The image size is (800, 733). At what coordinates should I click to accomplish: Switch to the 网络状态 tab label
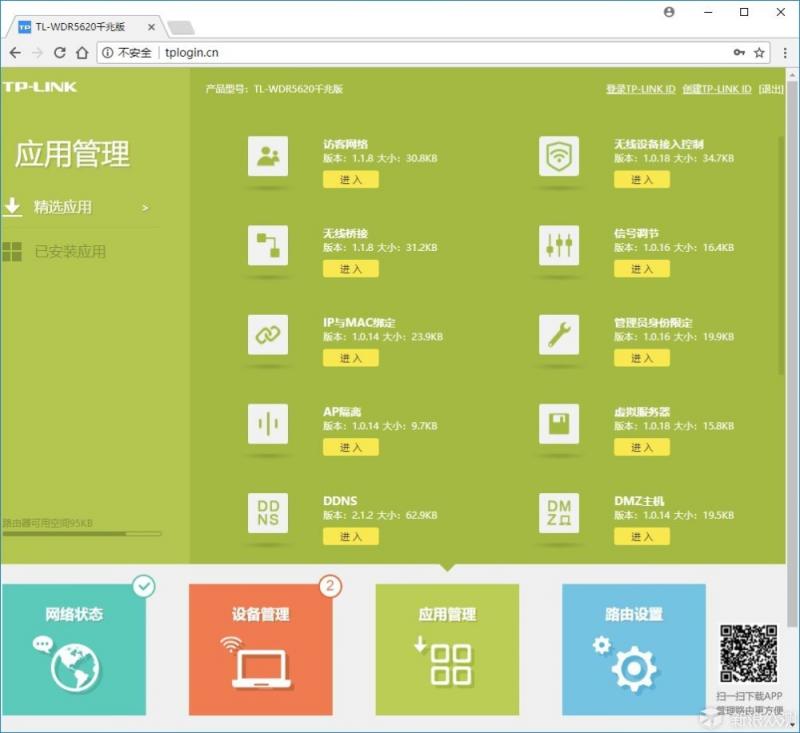click(74, 614)
